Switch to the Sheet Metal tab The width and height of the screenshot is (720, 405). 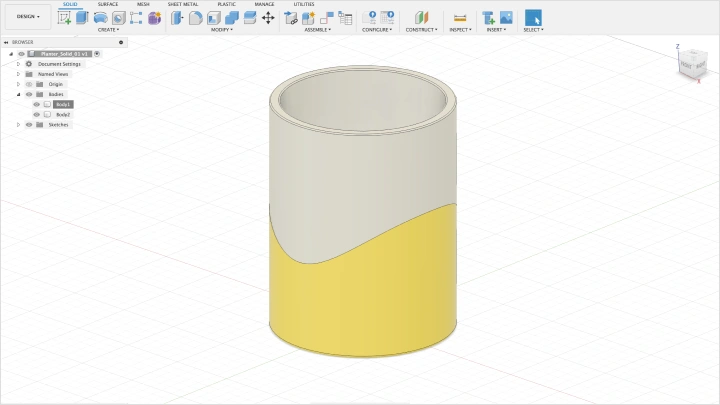[x=182, y=4]
